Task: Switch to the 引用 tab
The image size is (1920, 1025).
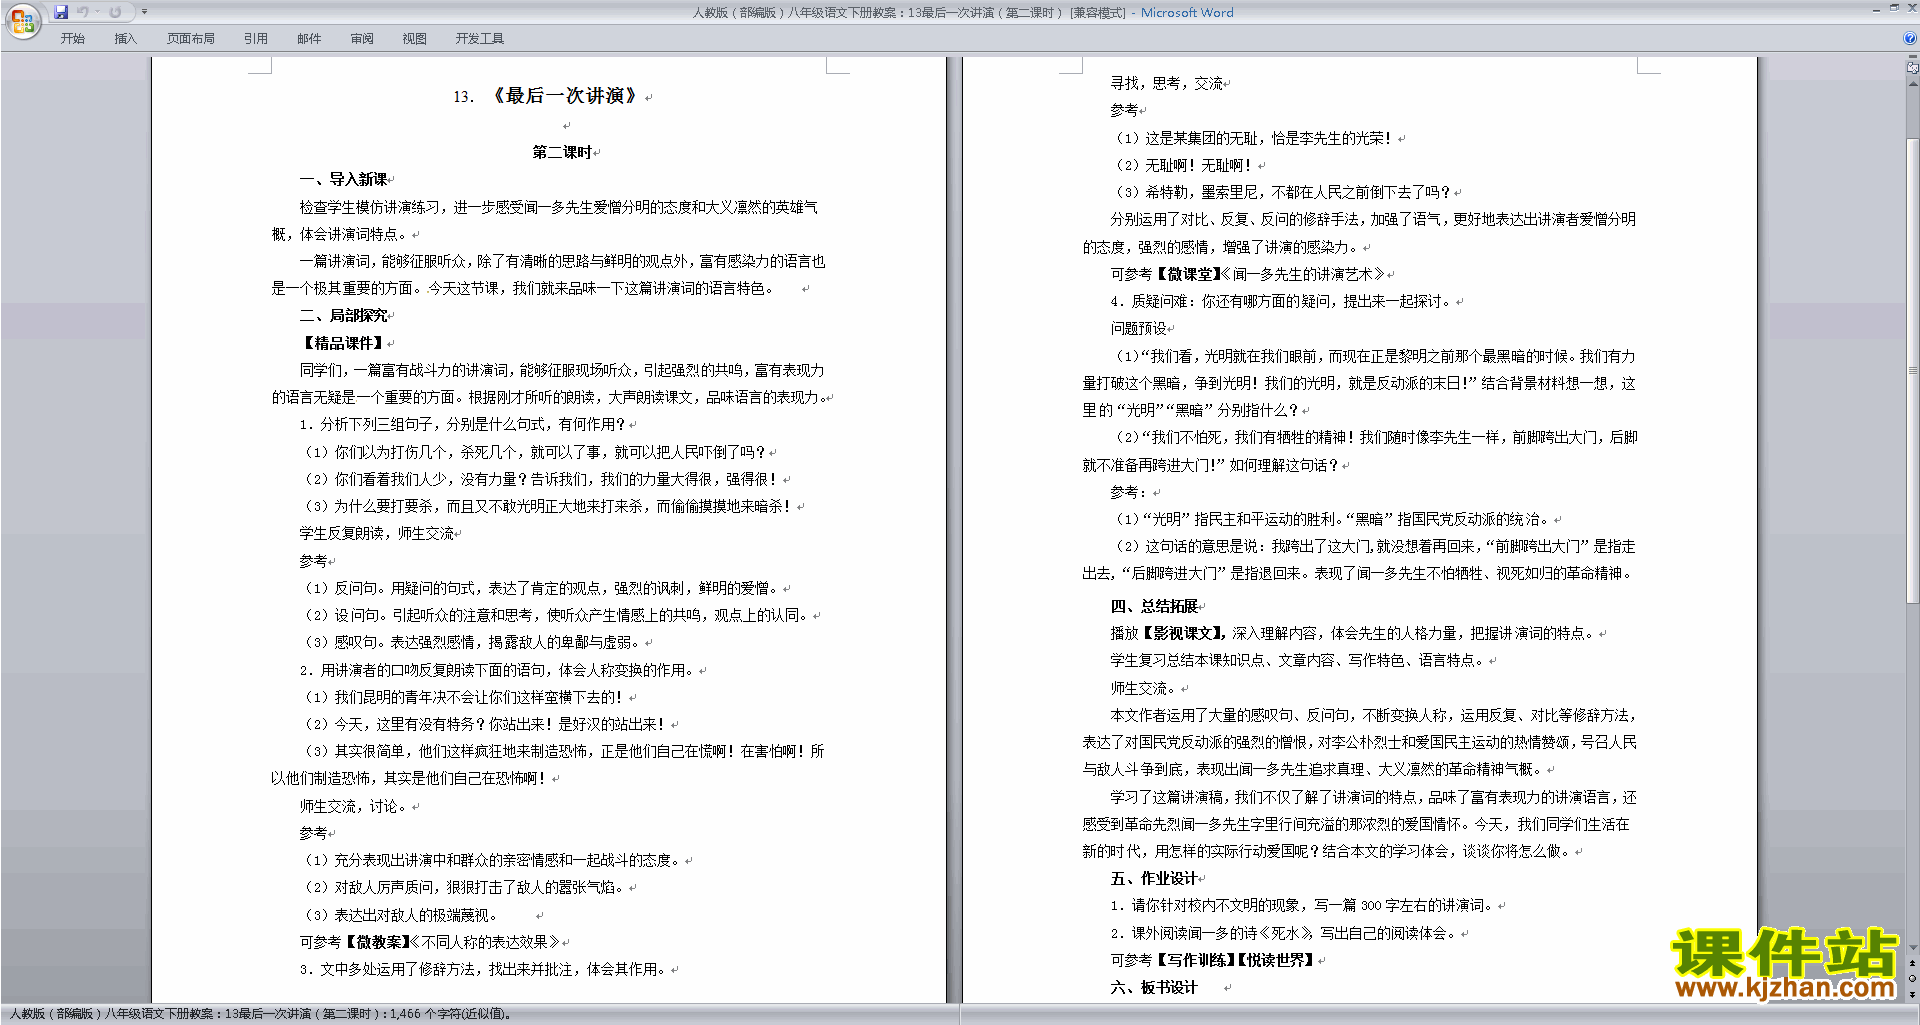Action: [256, 39]
